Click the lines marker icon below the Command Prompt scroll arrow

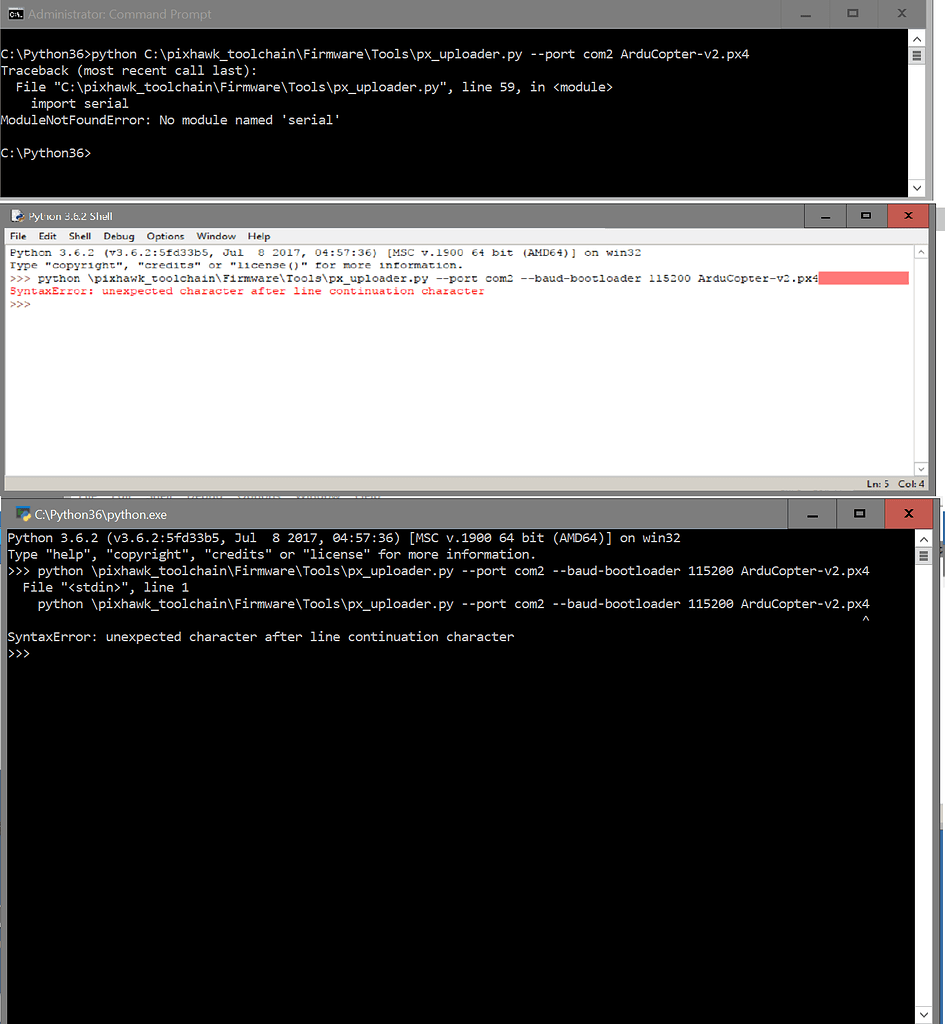(917, 55)
